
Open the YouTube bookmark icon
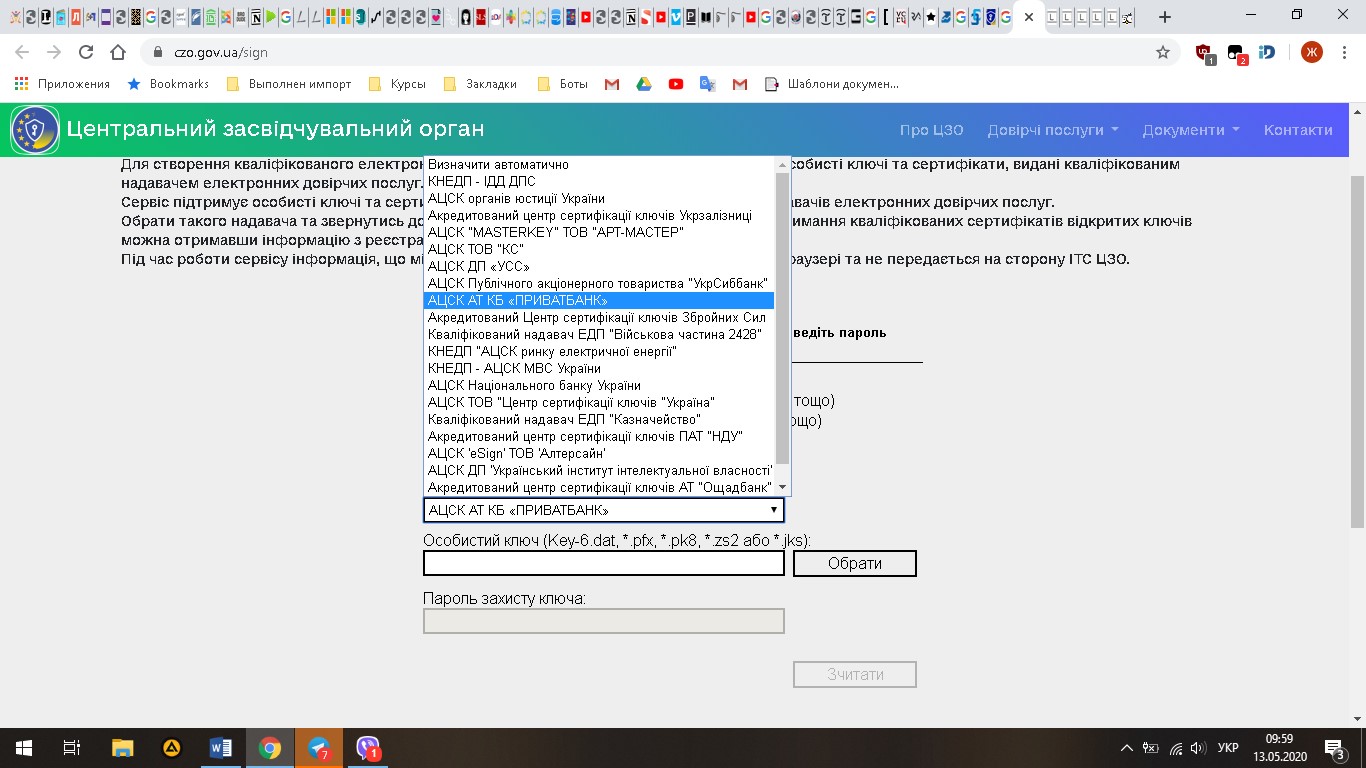coord(676,84)
